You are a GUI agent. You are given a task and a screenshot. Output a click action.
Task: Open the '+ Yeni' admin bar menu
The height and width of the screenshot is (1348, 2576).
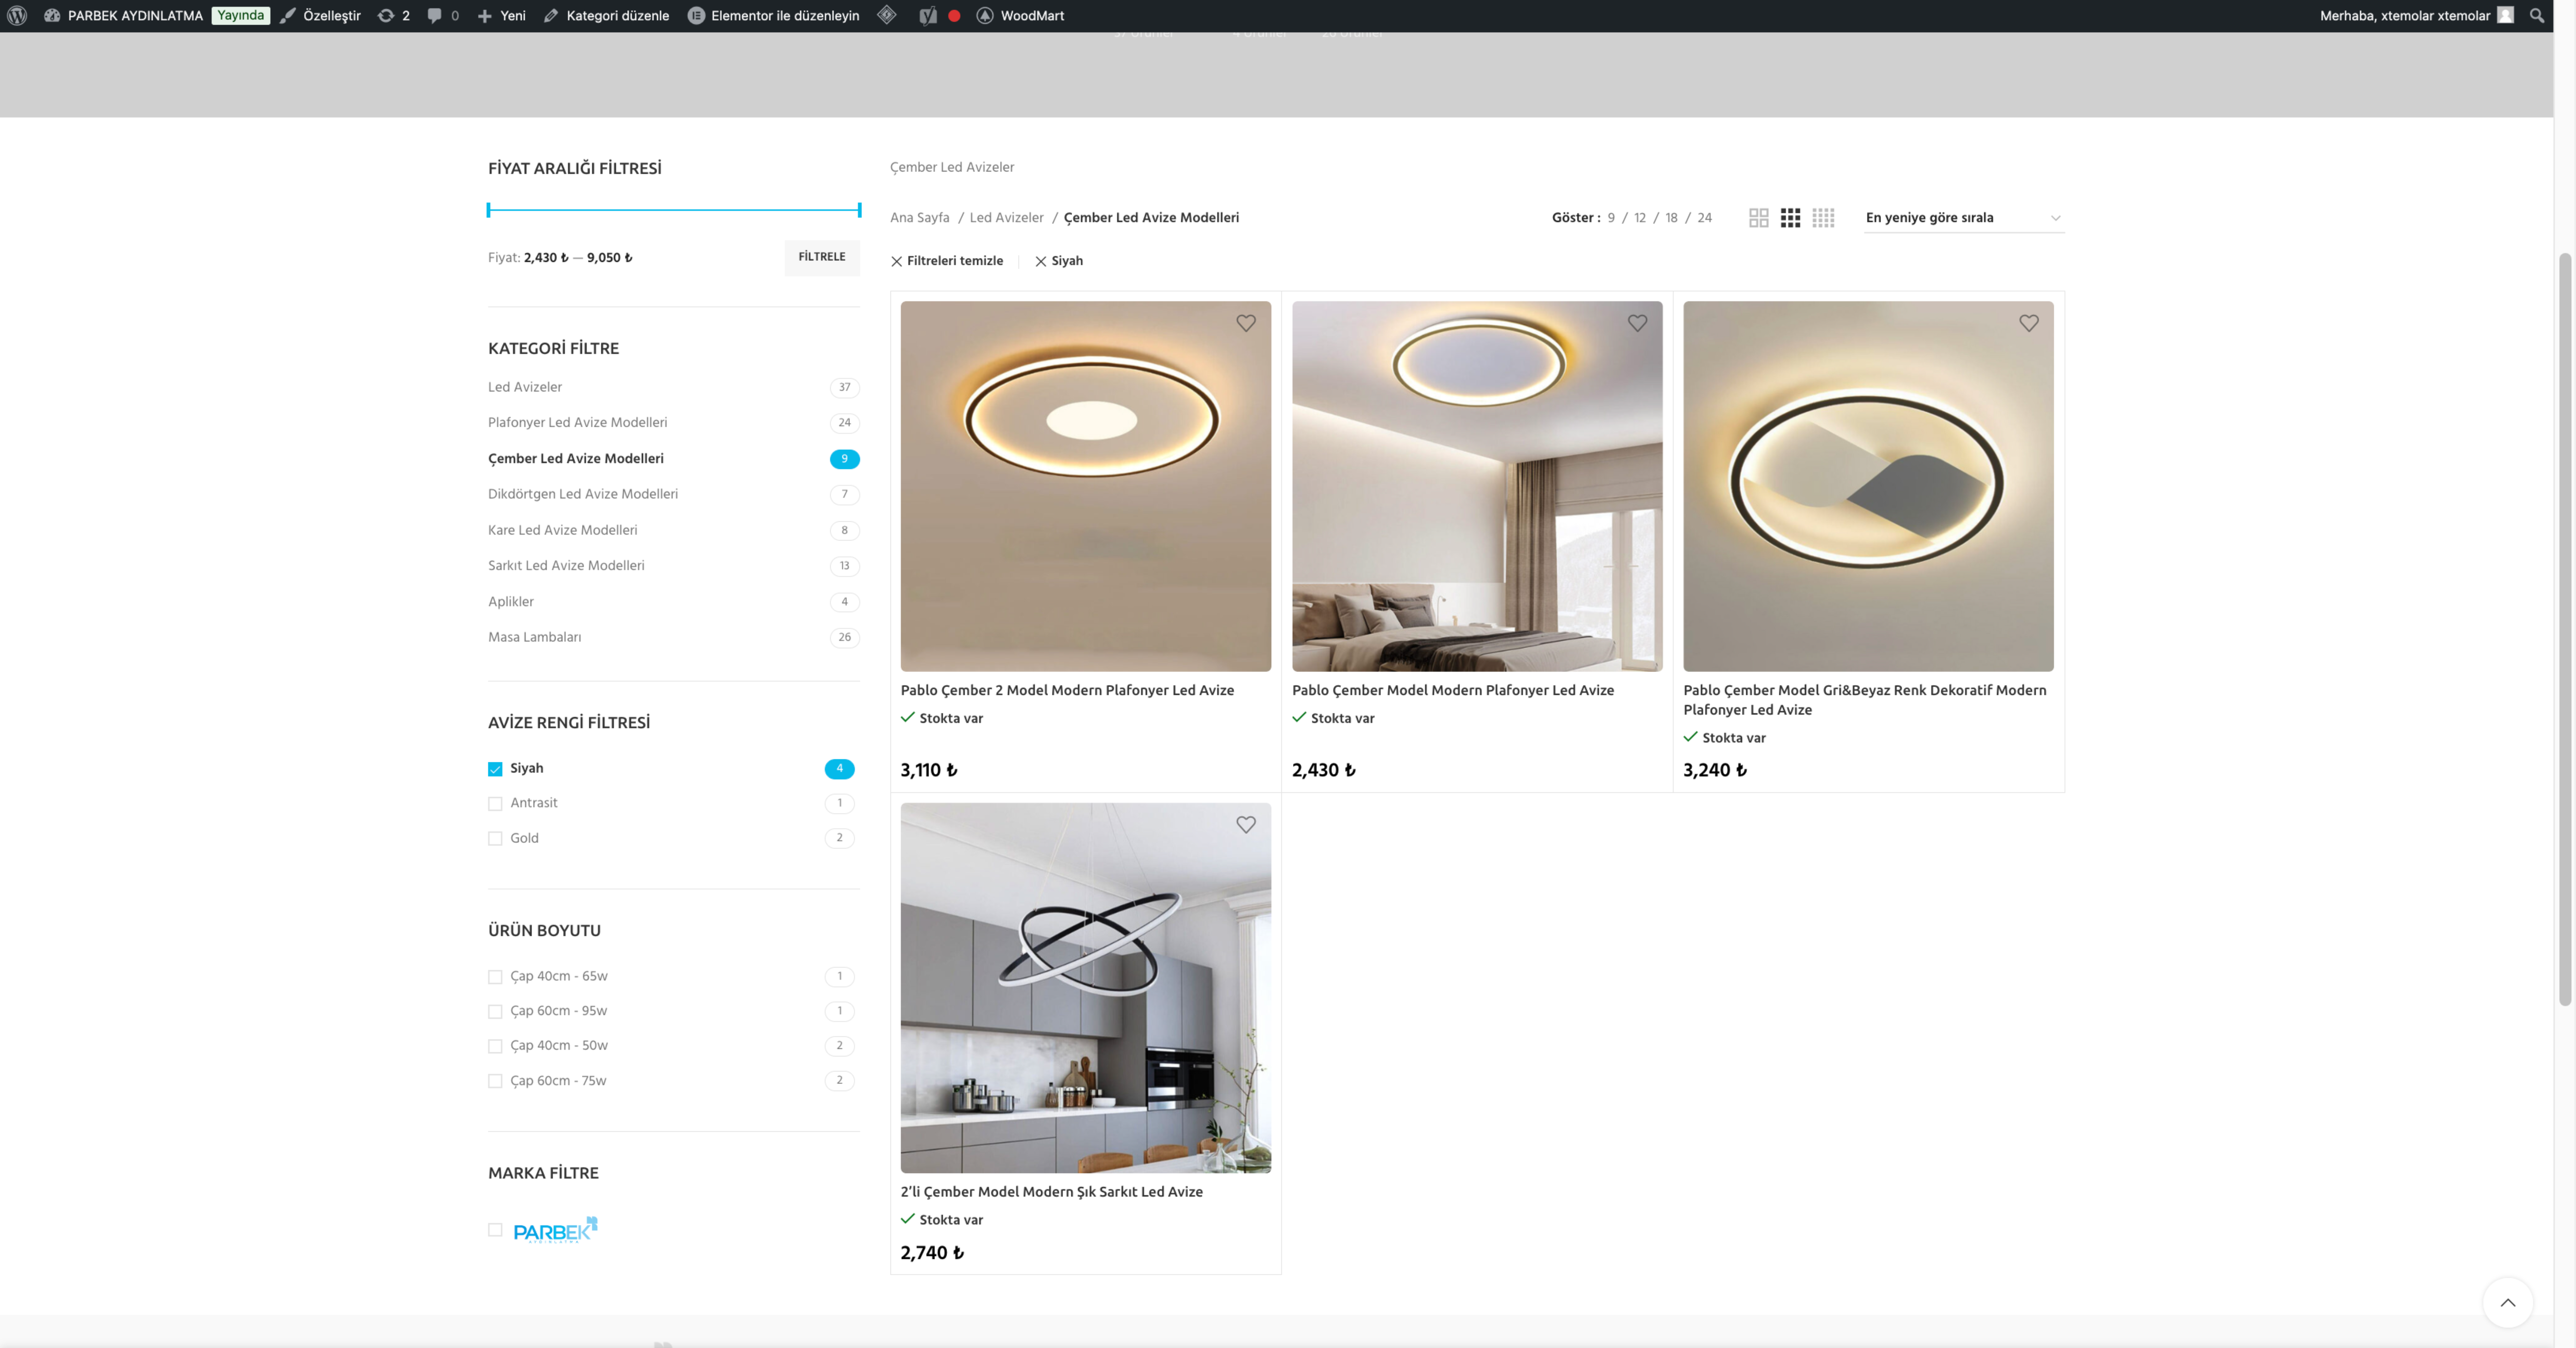[x=501, y=16]
